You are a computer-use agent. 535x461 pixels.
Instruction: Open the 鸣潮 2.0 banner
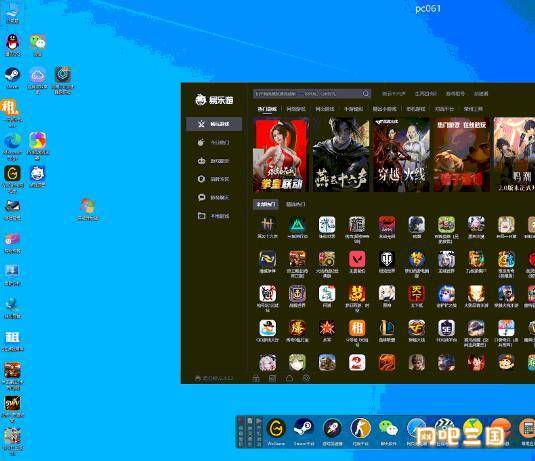515,155
